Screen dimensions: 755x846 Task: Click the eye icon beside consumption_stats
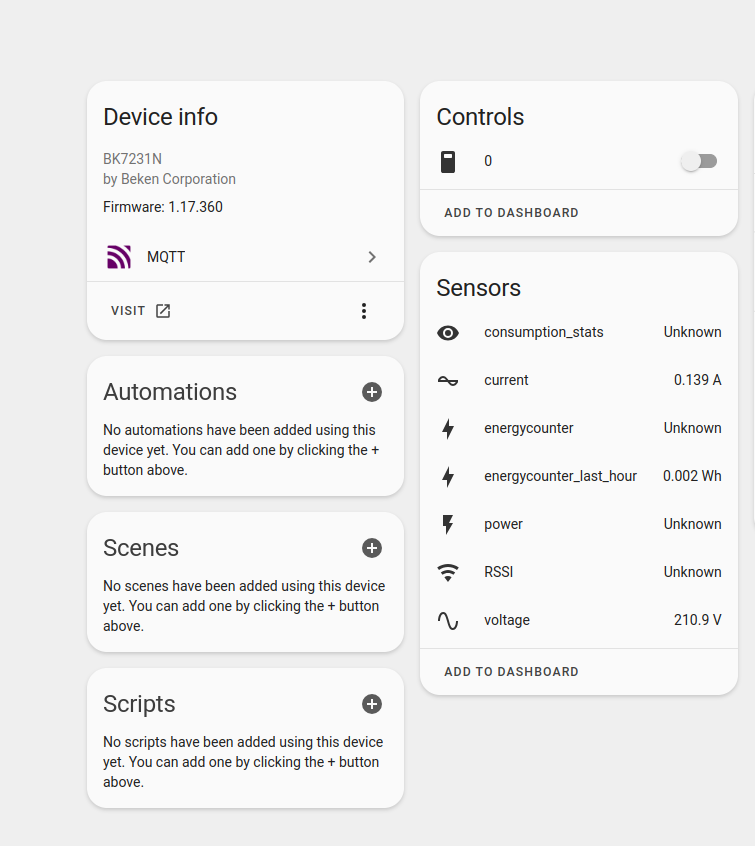click(x=448, y=332)
